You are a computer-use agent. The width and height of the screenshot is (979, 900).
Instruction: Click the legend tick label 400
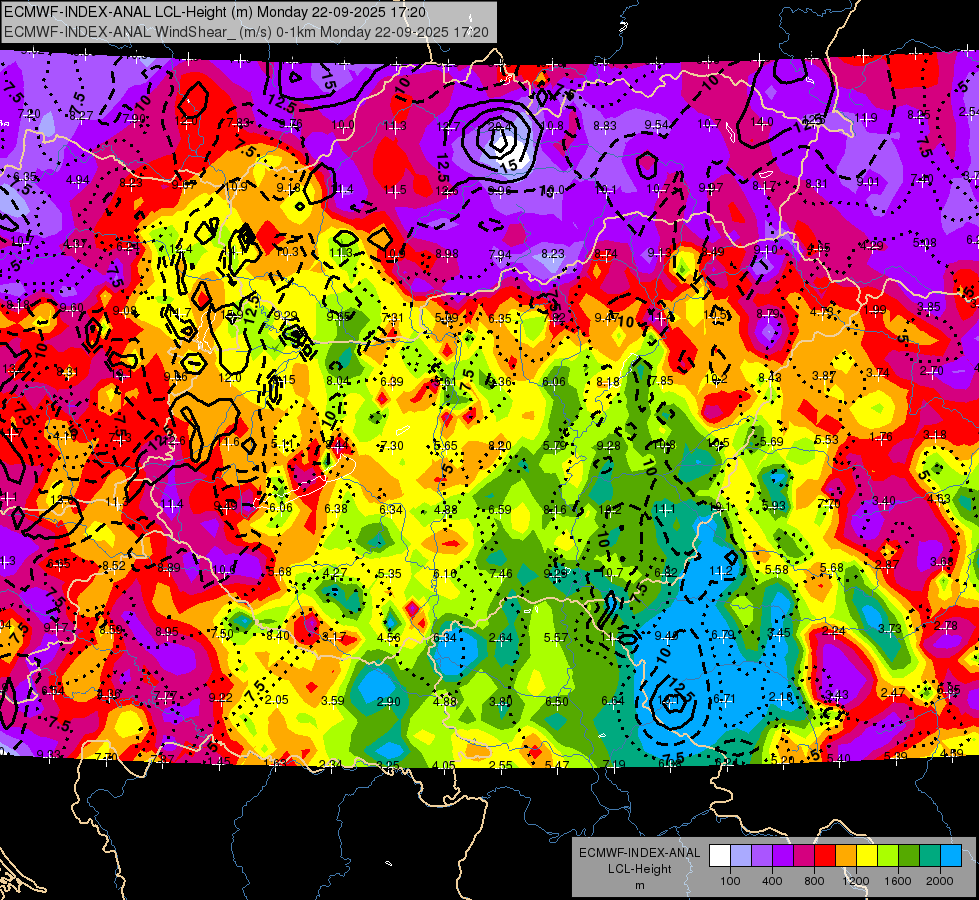click(x=772, y=881)
